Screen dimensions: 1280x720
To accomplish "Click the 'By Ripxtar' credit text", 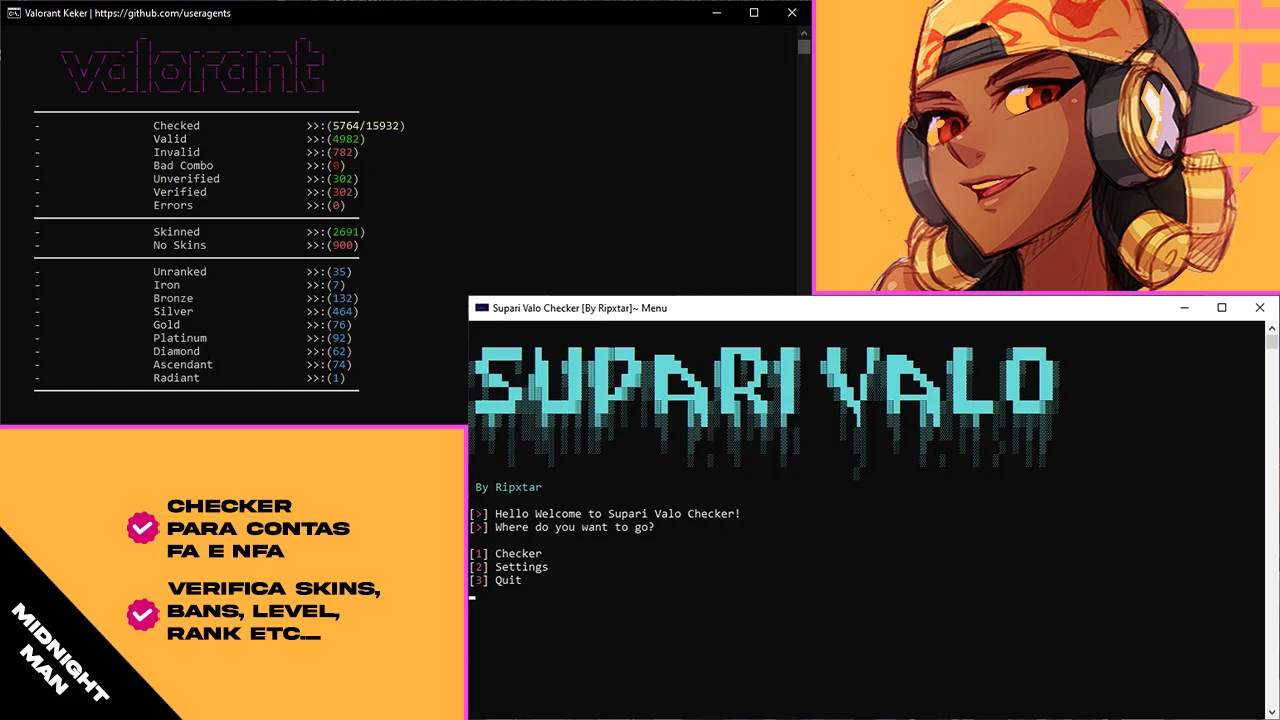I will click(508, 487).
